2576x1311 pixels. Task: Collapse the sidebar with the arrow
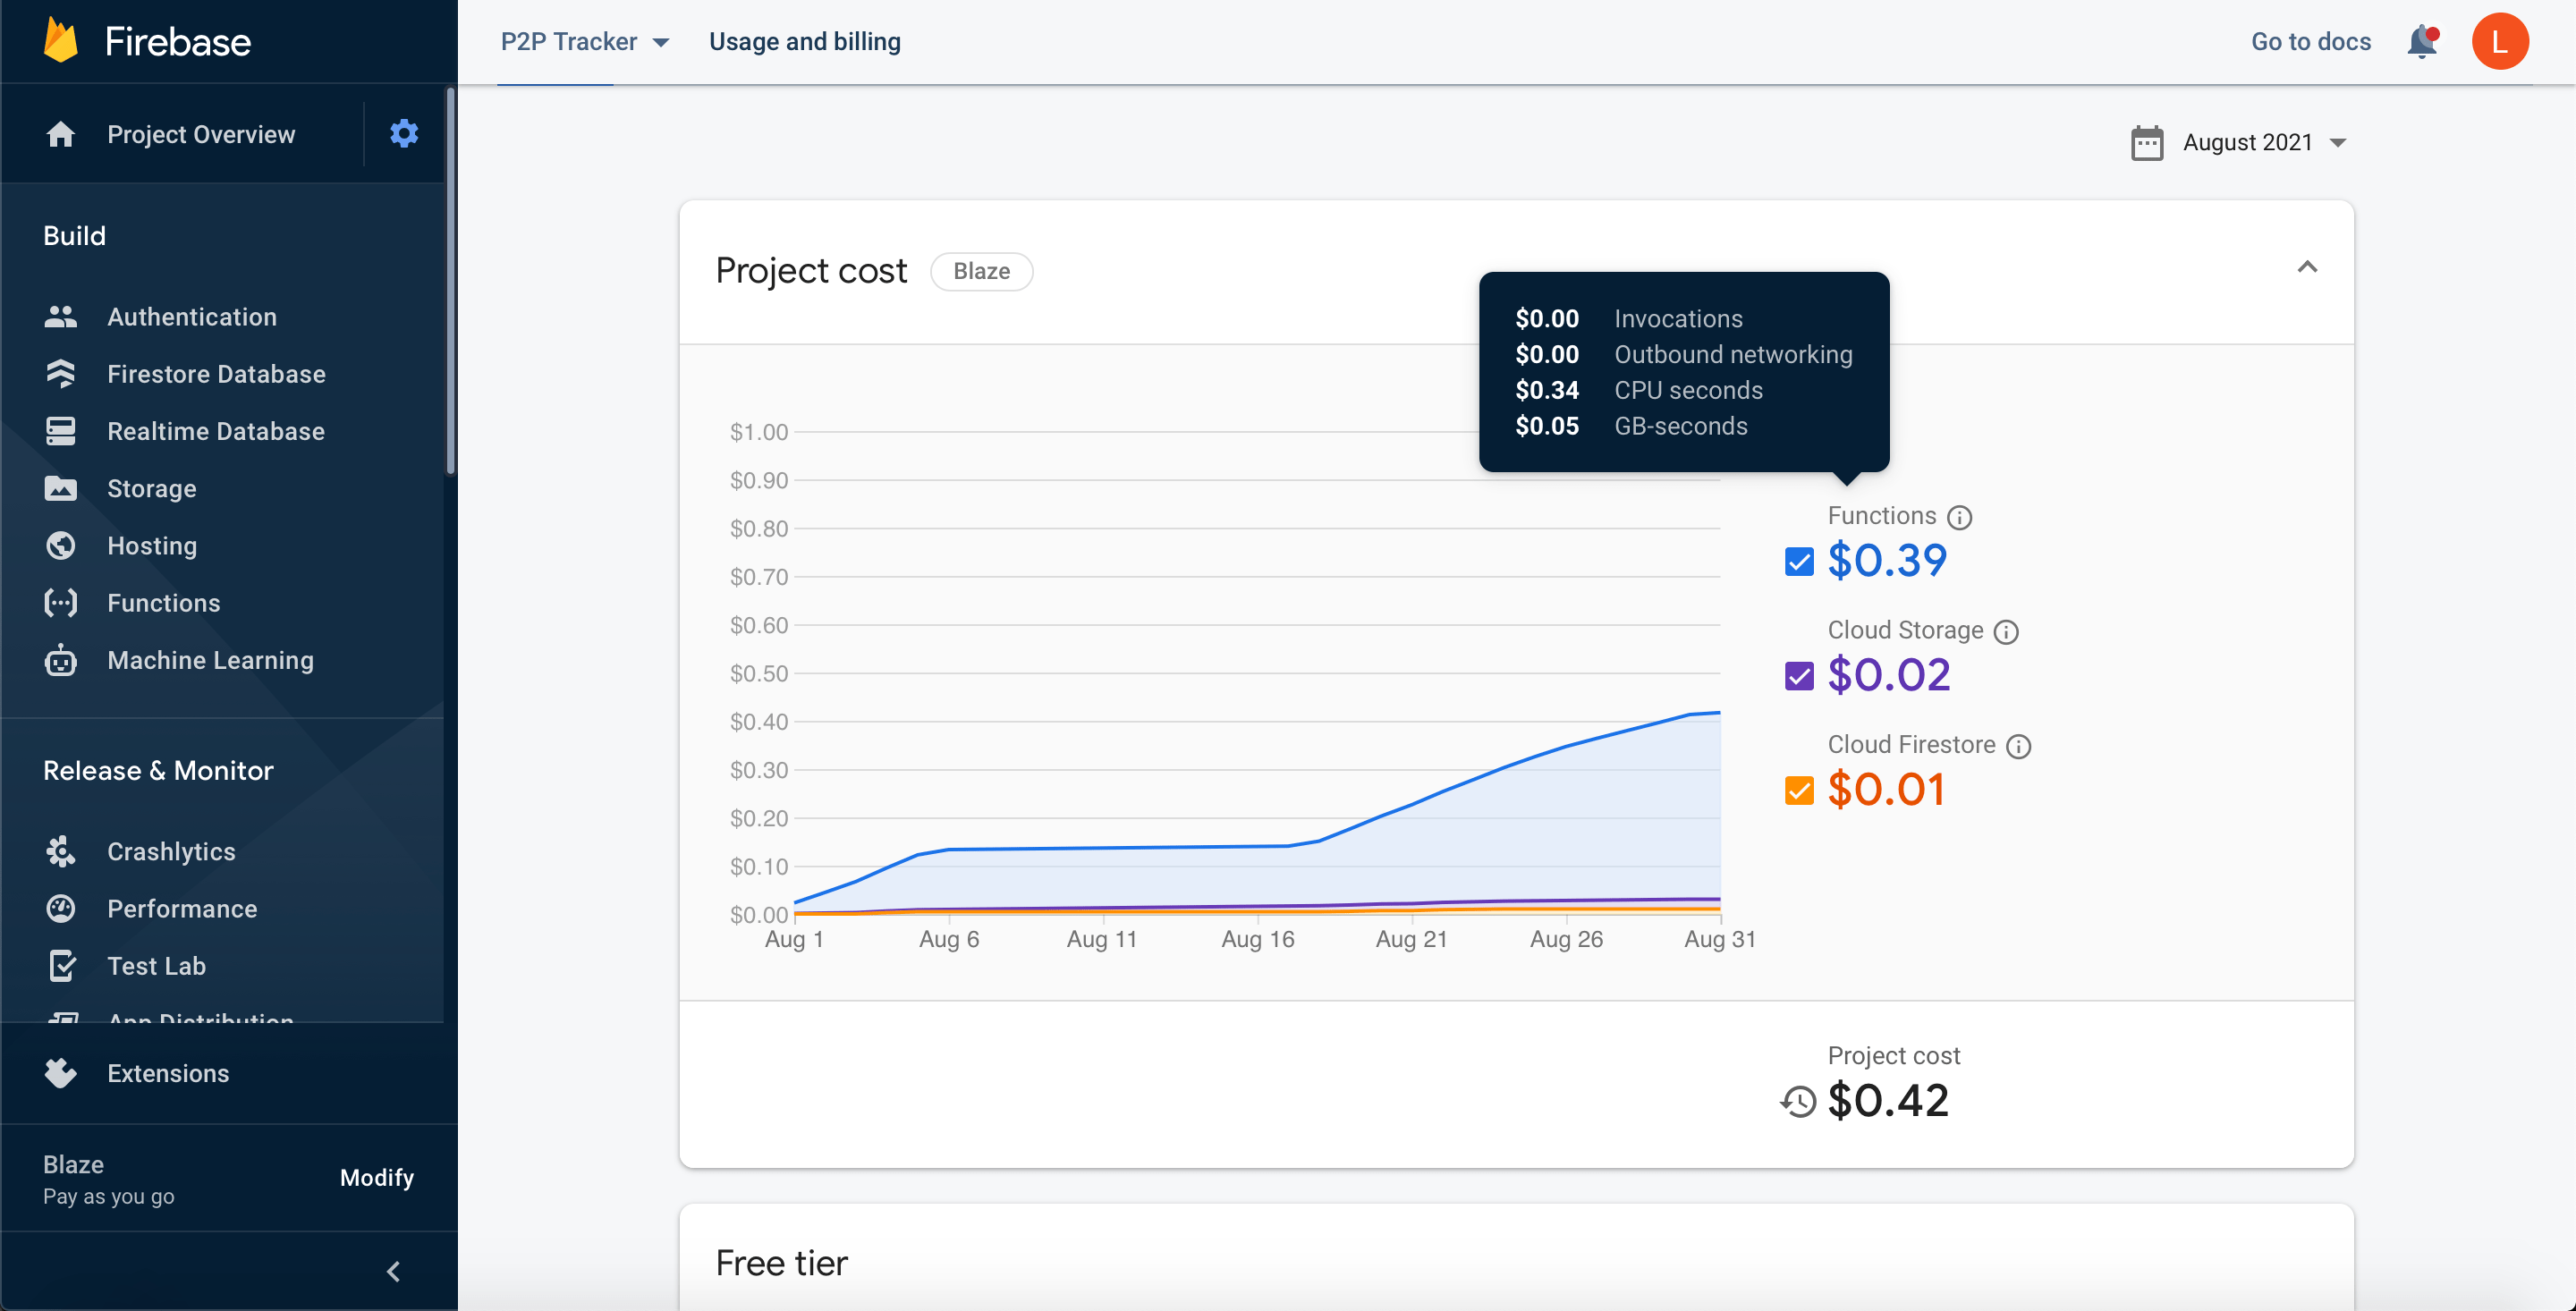(x=393, y=1271)
